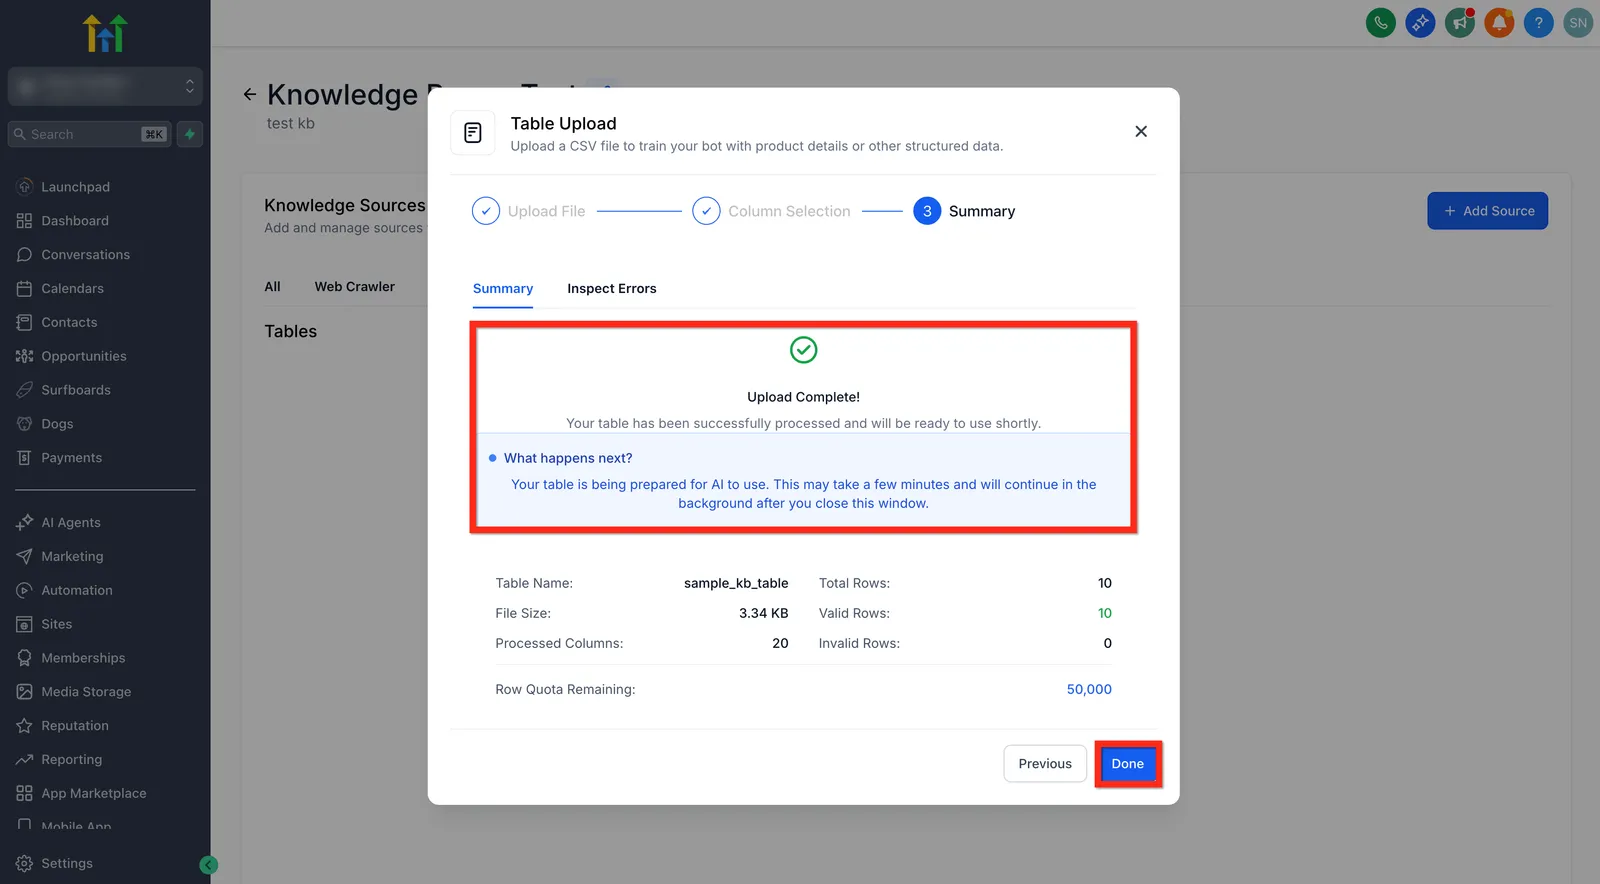
Task: Click the green phone dialer icon
Action: click(1380, 22)
